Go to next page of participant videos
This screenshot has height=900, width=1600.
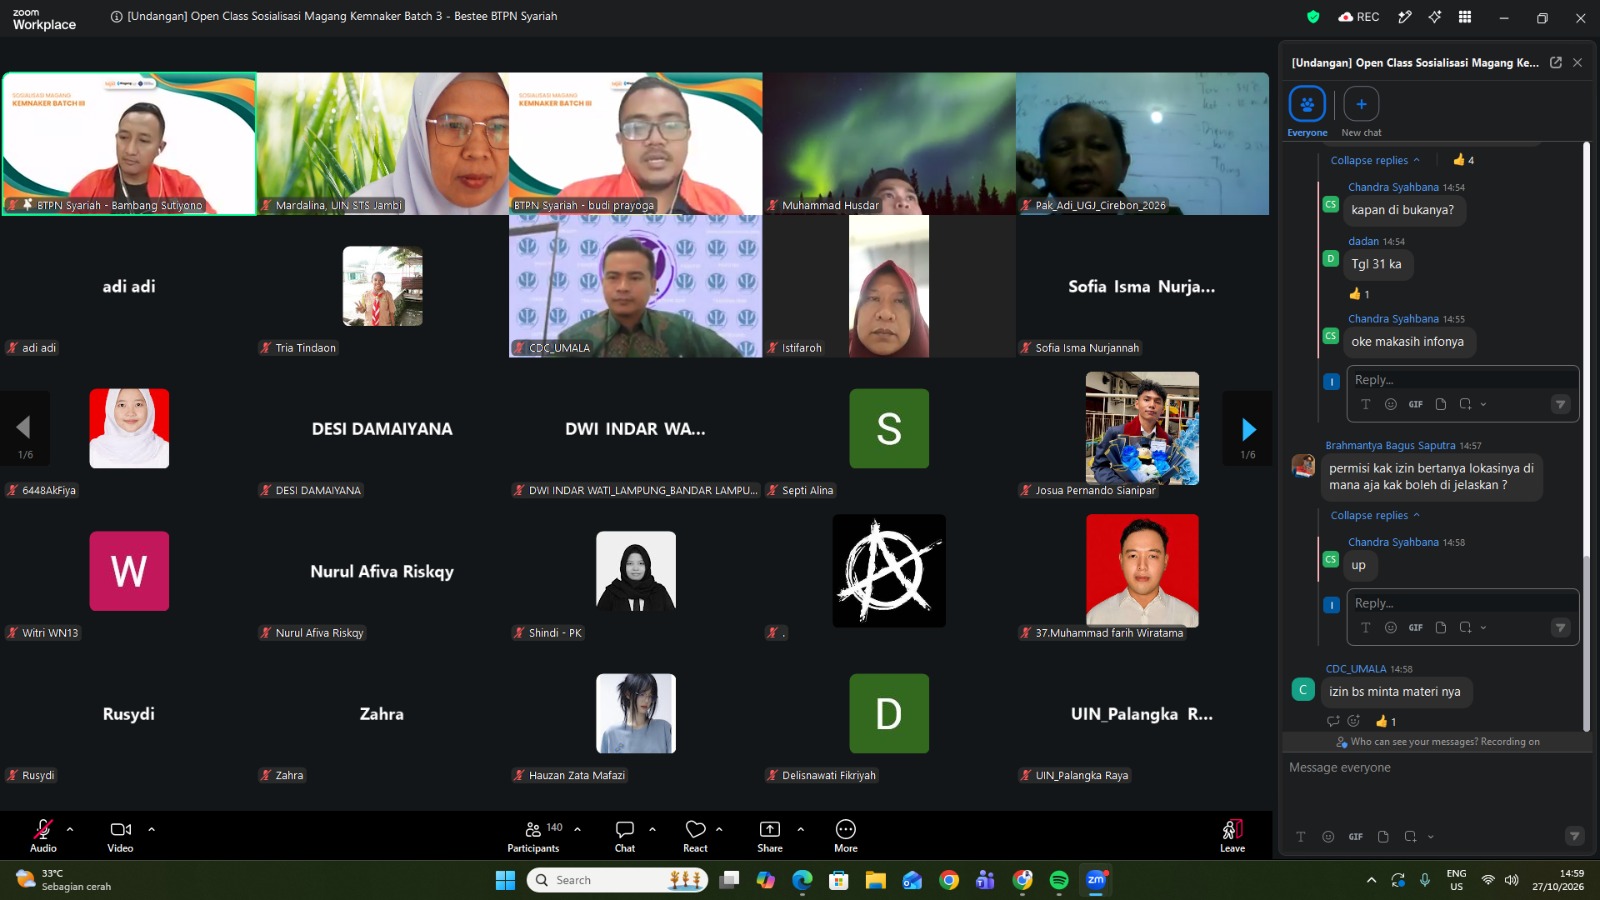click(x=1248, y=429)
